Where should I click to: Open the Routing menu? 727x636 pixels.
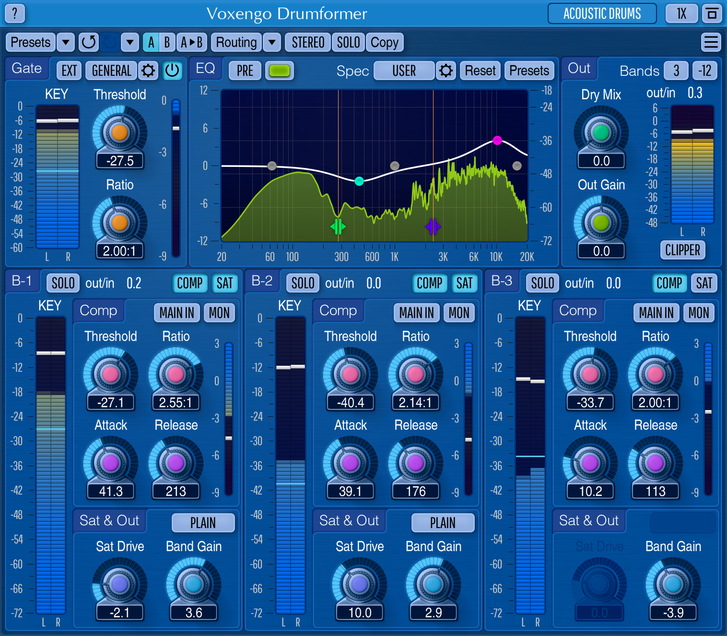[x=236, y=42]
